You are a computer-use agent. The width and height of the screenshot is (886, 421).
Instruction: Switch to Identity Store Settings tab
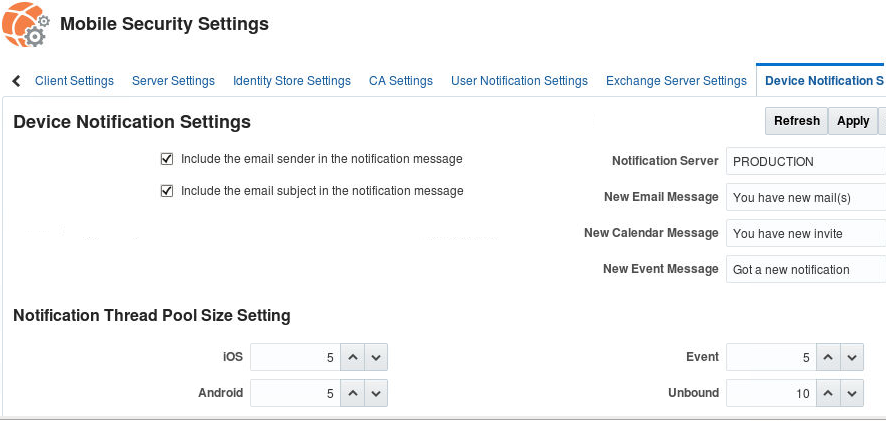292,81
